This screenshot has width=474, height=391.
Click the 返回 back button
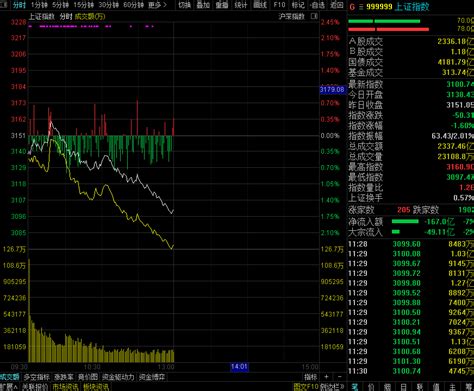tap(336, 5)
